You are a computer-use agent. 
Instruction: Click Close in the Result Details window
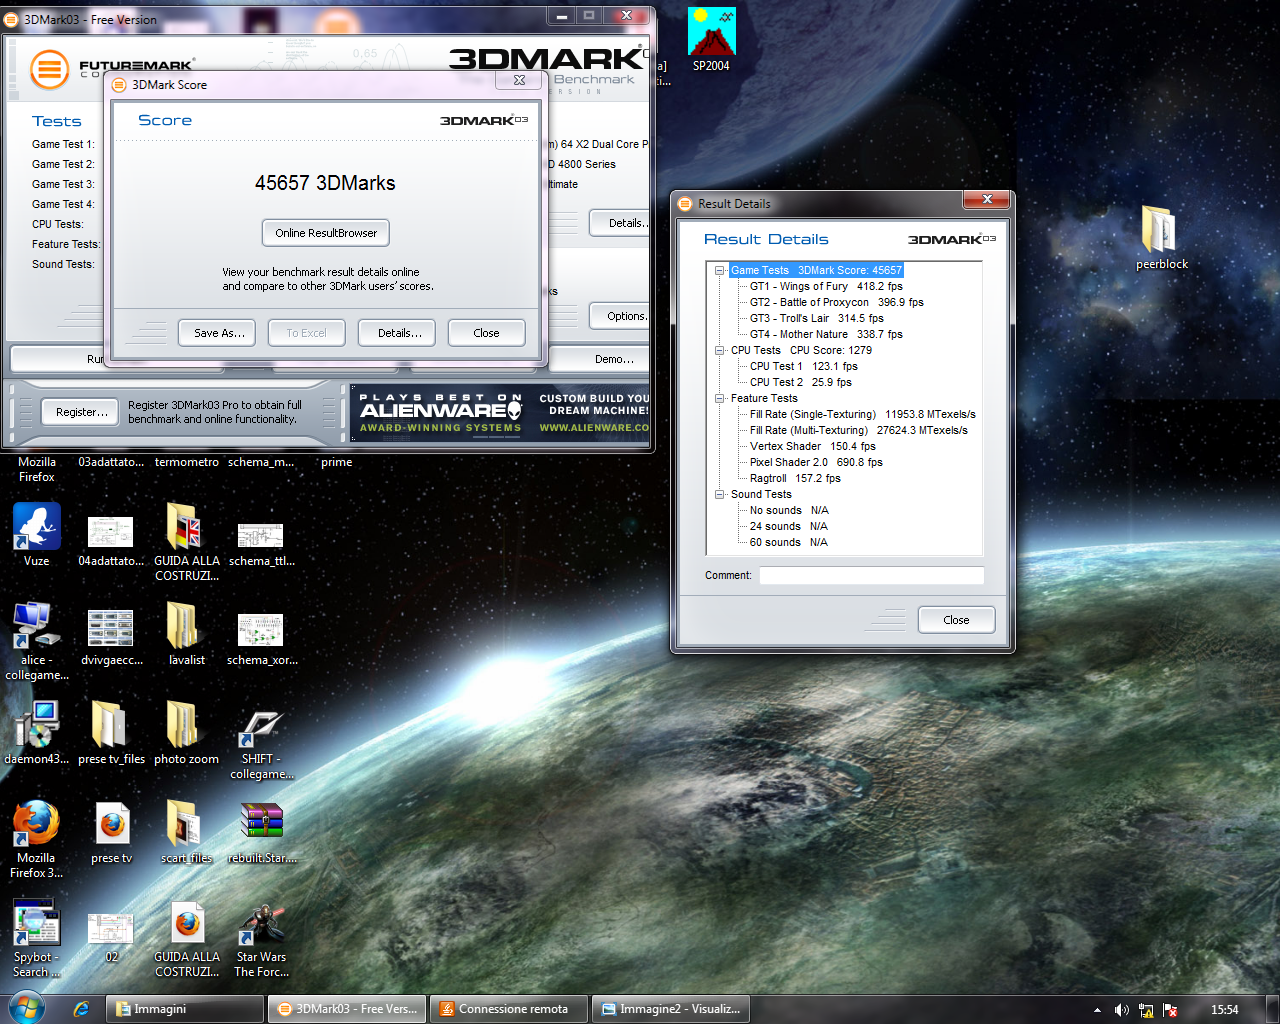pyautogui.click(x=956, y=620)
